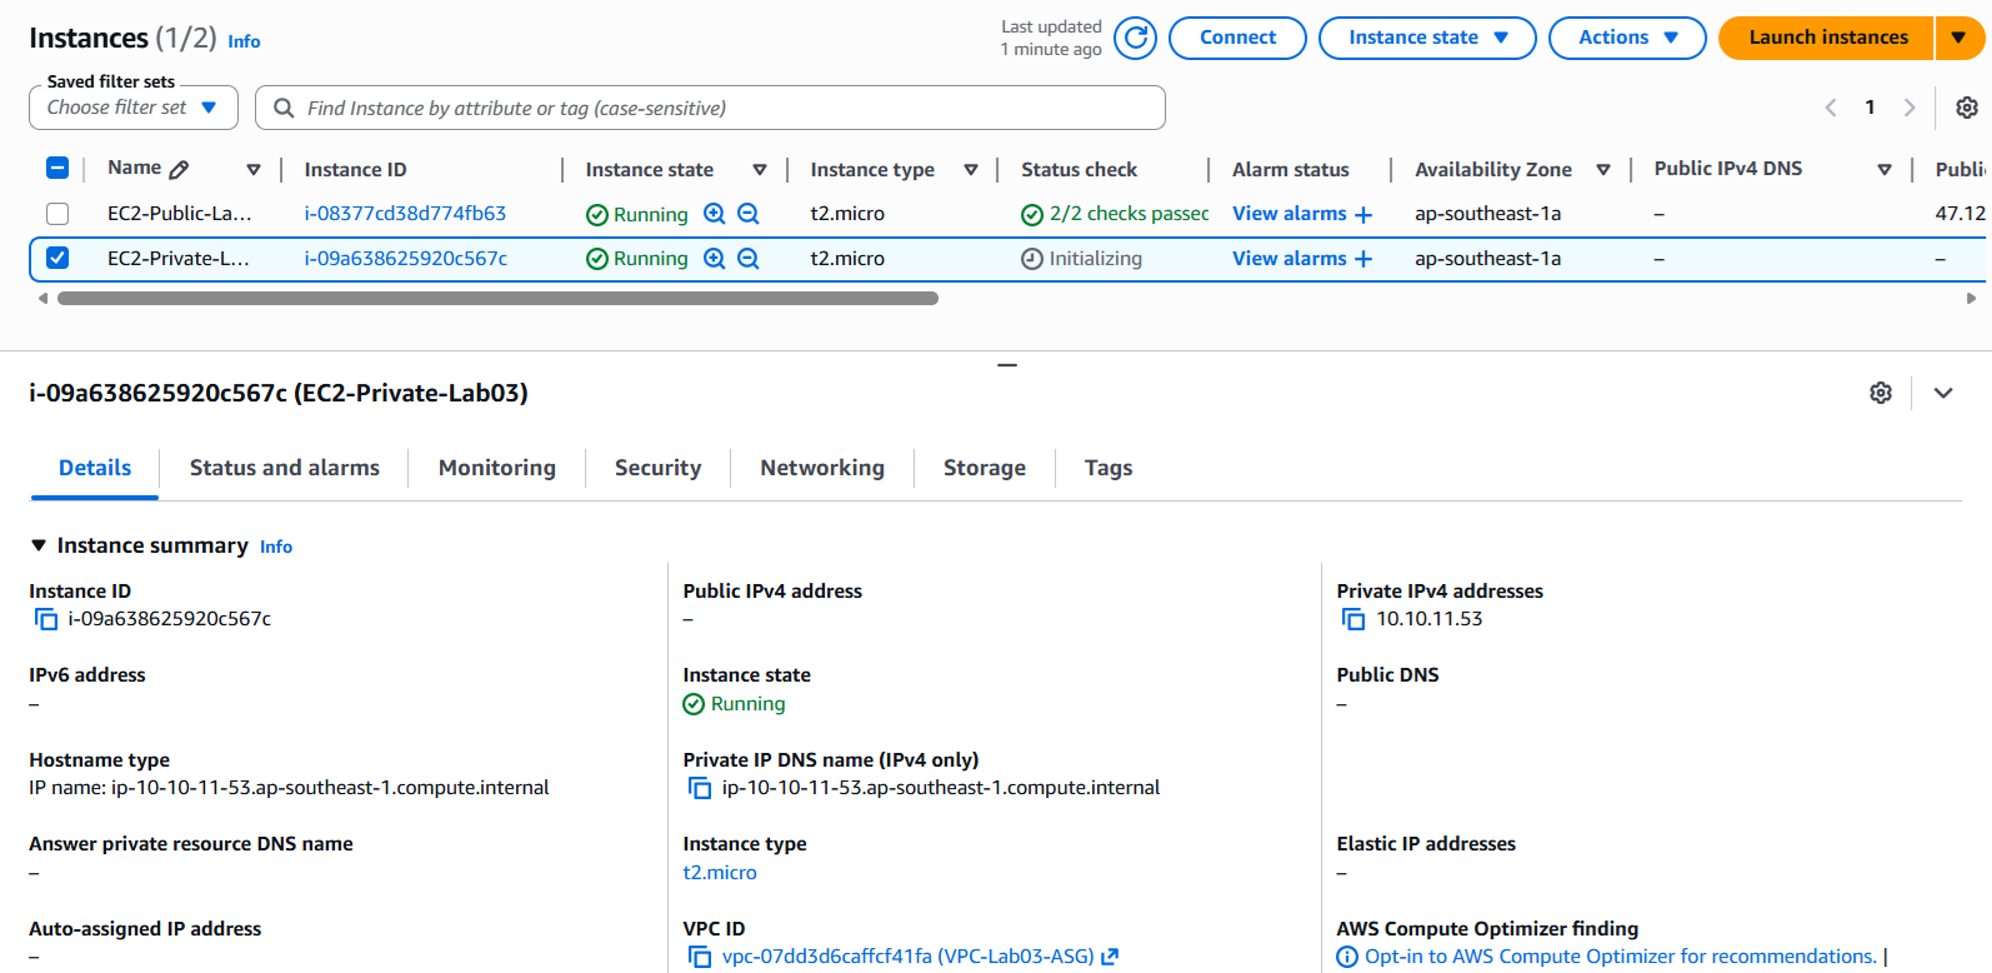View alarms for EC2-Private row
Viewport: 1992px width, 973px height.
tap(1289, 259)
